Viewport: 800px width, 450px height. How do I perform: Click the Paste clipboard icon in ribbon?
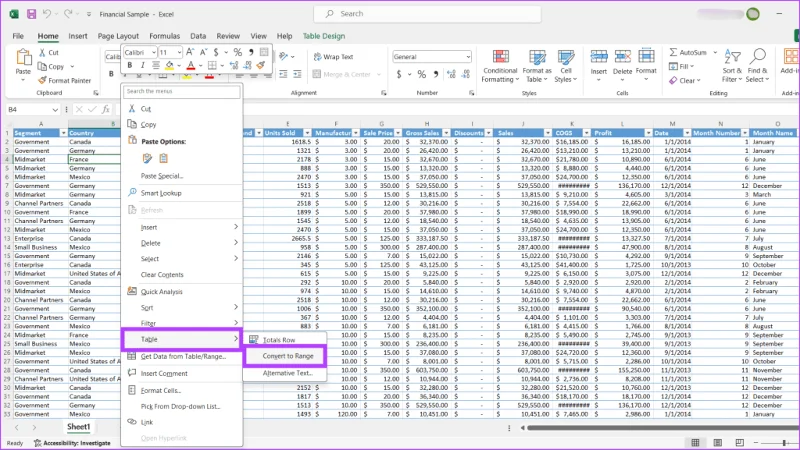pyautogui.click(x=23, y=57)
